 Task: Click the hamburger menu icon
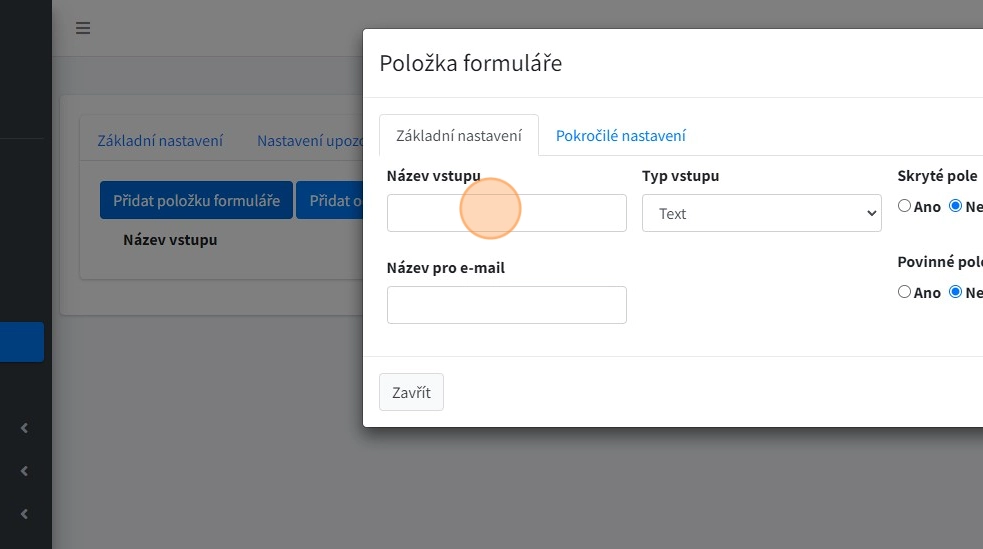83,28
